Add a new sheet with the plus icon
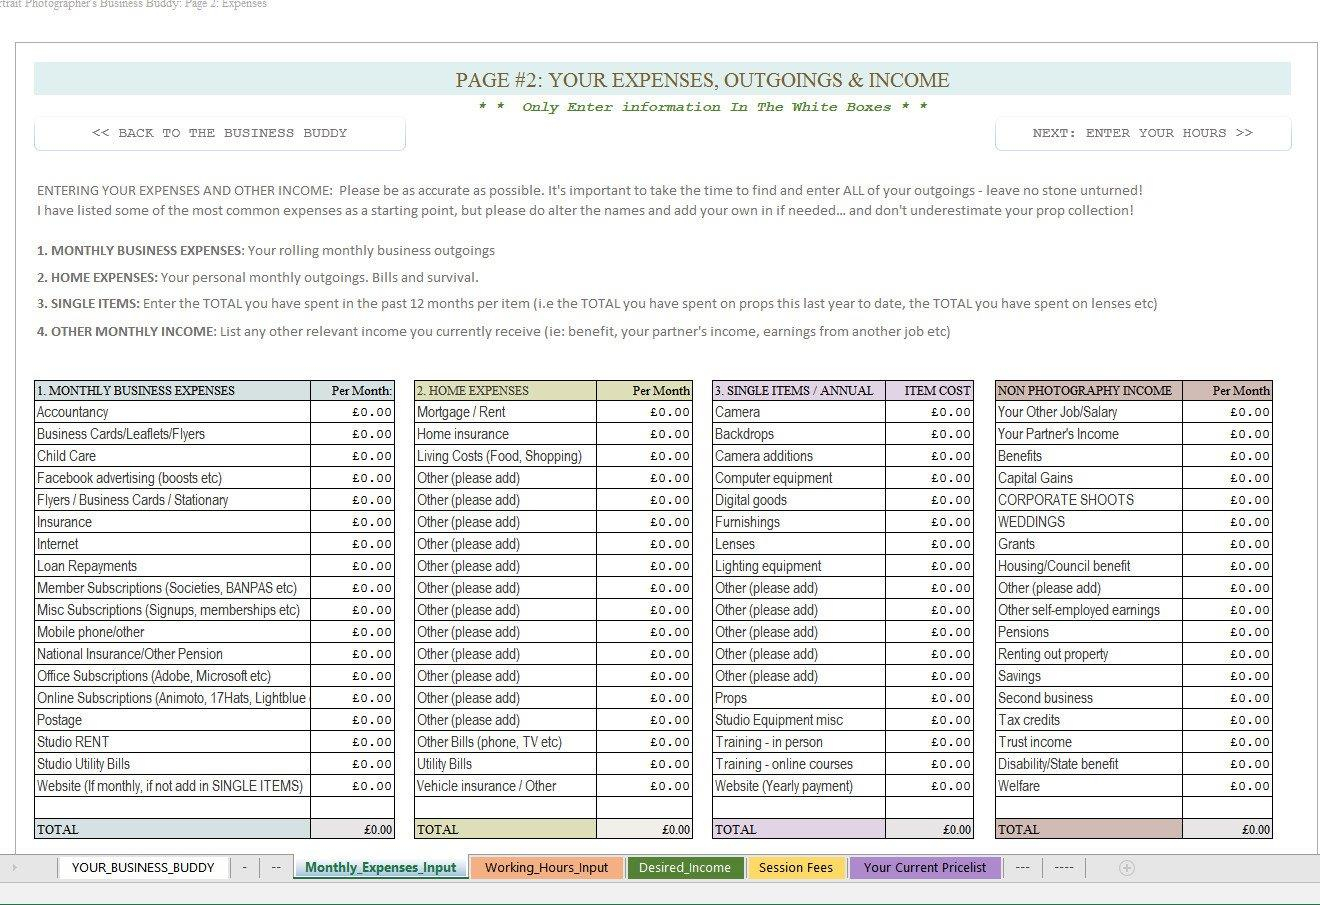Image resolution: width=1320 pixels, height=905 pixels. click(1126, 868)
